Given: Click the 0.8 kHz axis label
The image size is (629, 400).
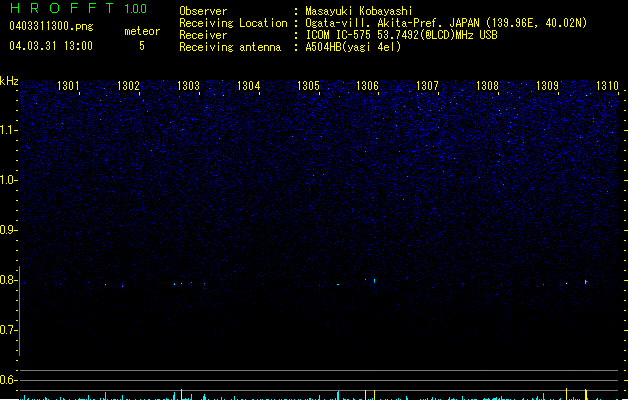Looking at the screenshot, I should [8, 280].
